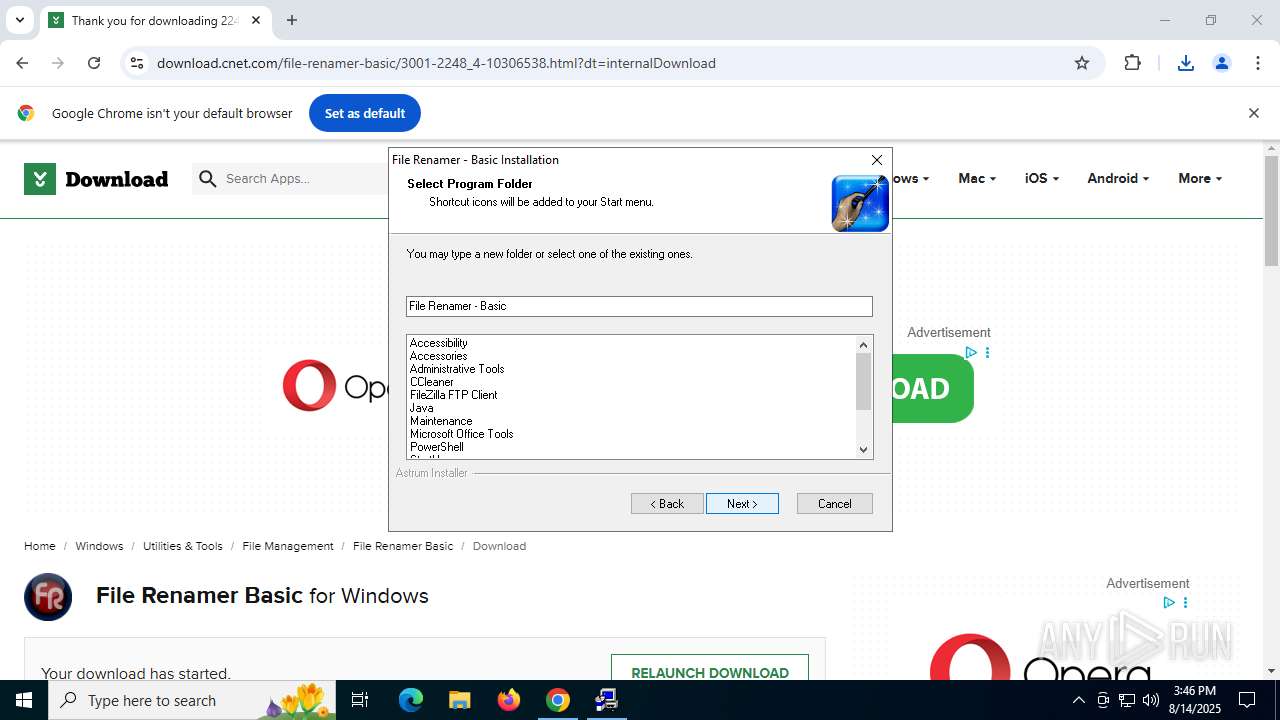Open File Explorer from taskbar
The height and width of the screenshot is (720, 1280).
[459, 700]
